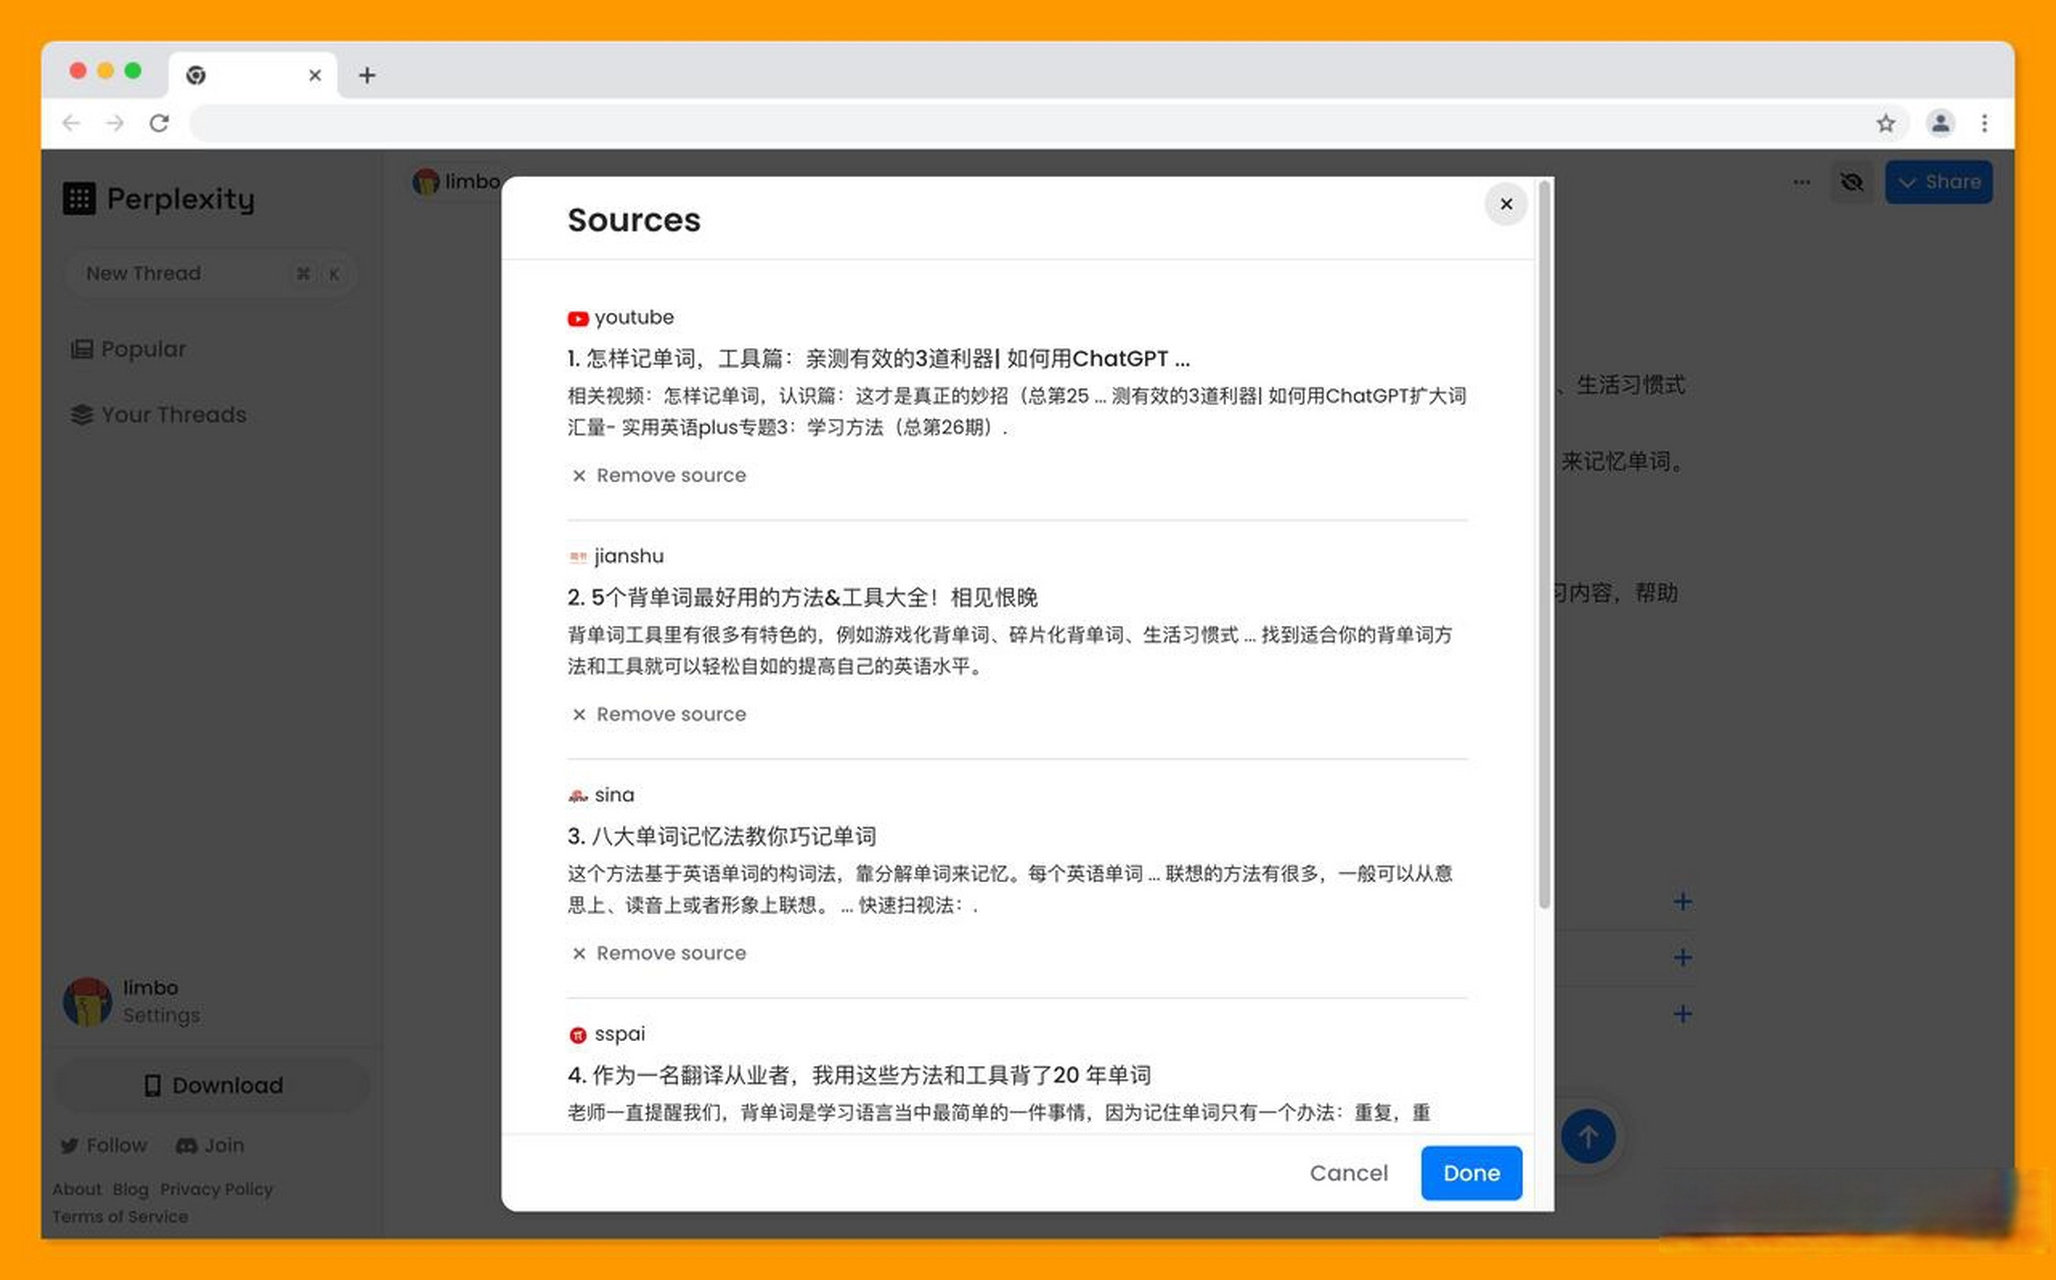Toggle Remove source for Jianshu
This screenshot has width=2056, height=1280.
click(x=657, y=714)
